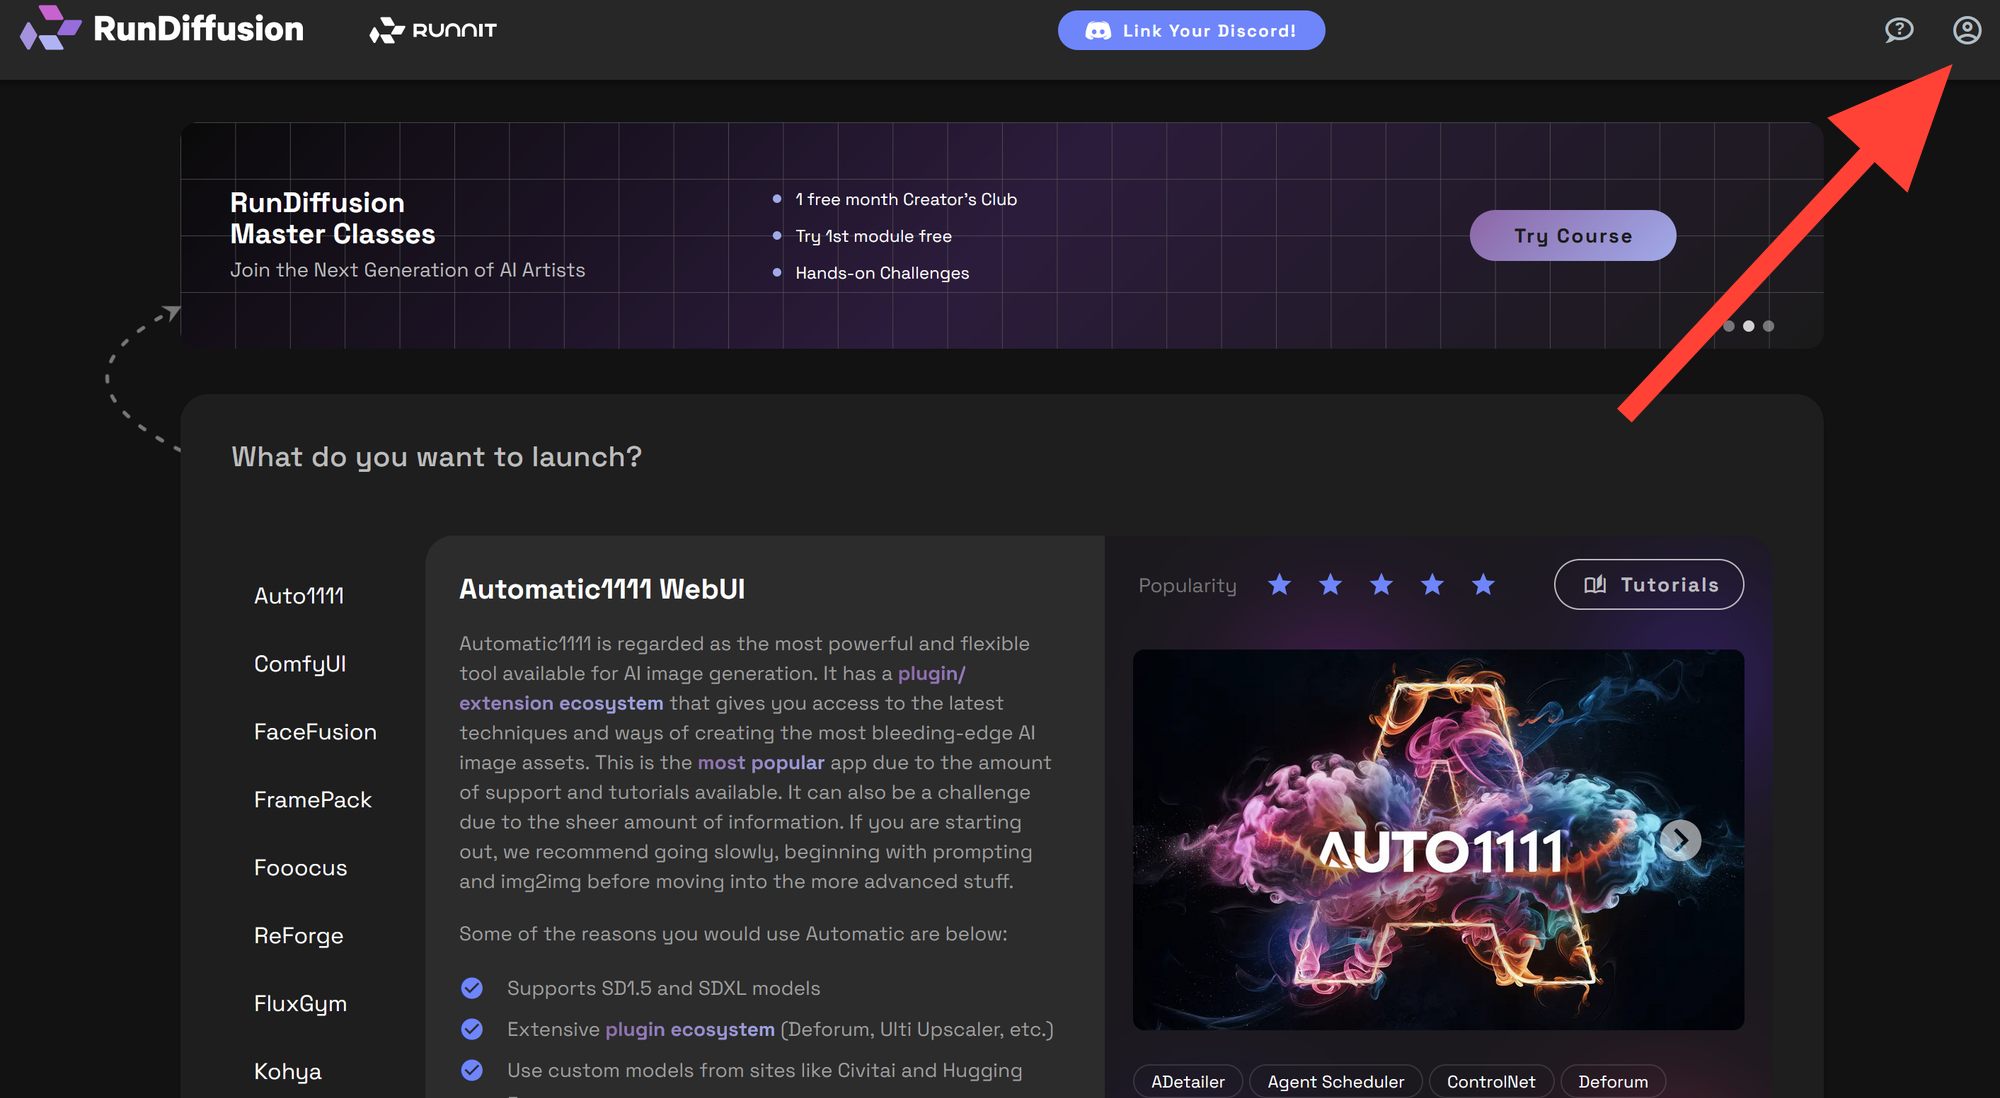Select FaceFusion in the app list

315,732
